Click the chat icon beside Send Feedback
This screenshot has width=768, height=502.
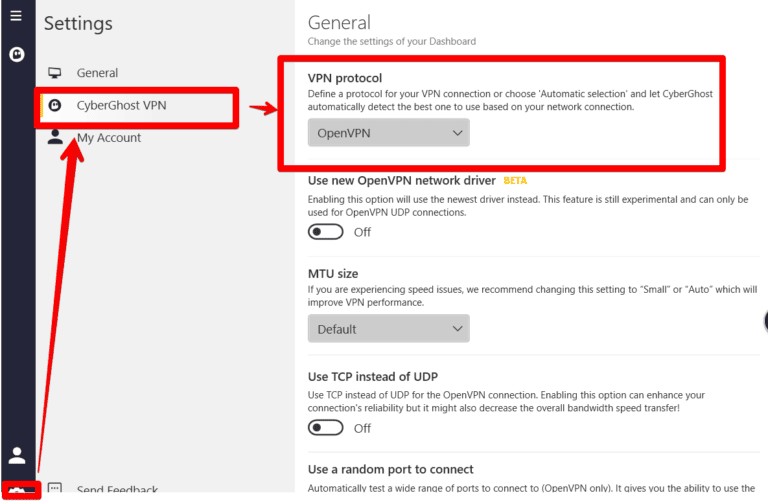(x=56, y=489)
